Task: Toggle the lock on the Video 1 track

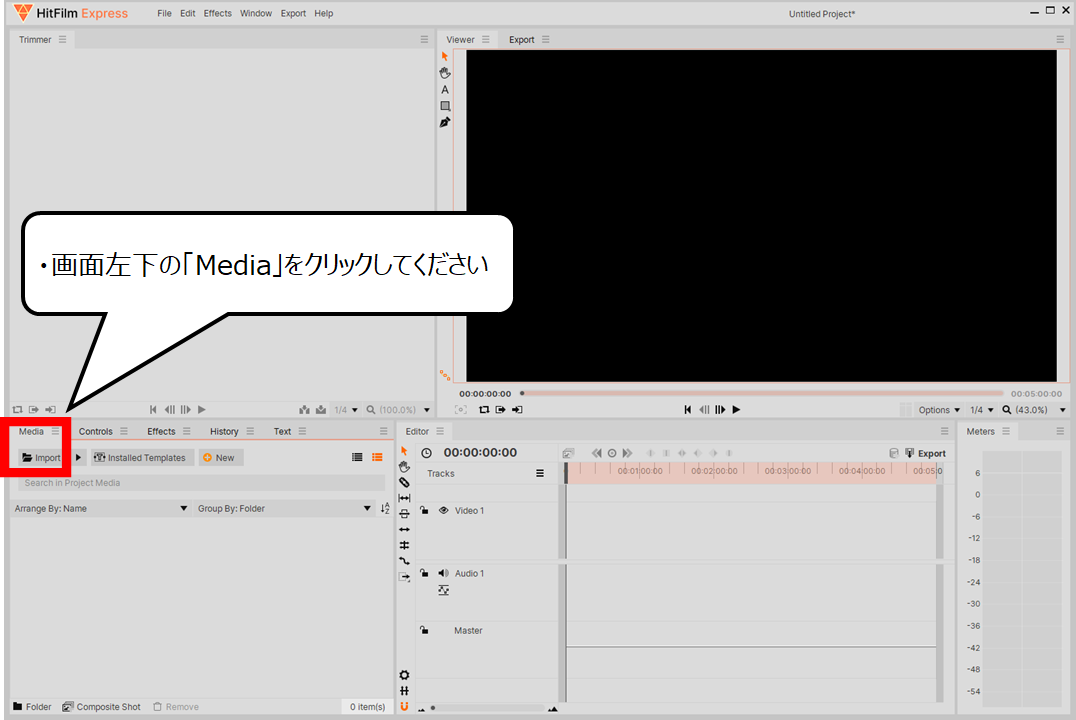Action: (x=424, y=511)
